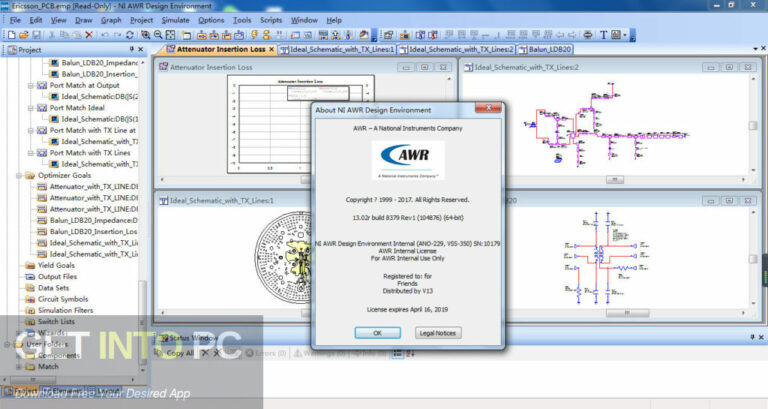Click the lightning bolt Analyze icon
Image resolution: width=768 pixels, height=409 pixels.
click(x=254, y=35)
